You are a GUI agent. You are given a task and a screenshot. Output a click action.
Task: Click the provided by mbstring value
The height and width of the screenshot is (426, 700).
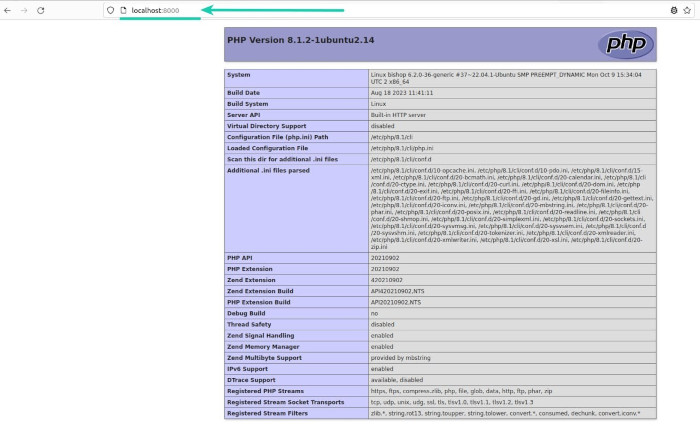[x=400, y=358]
